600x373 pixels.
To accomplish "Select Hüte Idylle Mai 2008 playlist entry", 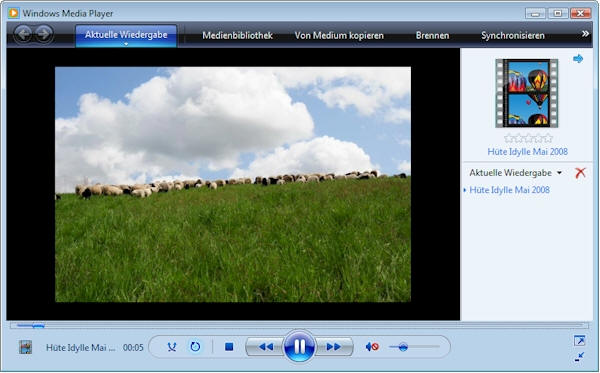I will [x=509, y=190].
